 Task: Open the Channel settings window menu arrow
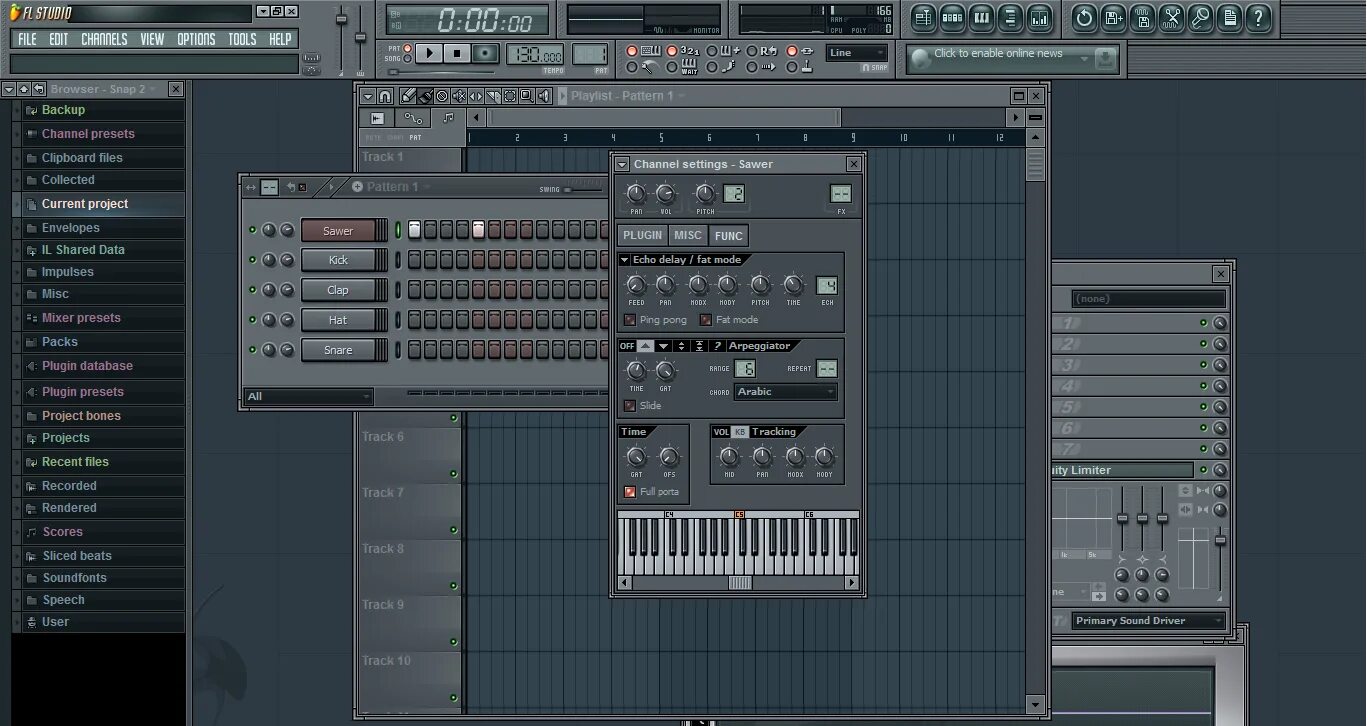622,164
